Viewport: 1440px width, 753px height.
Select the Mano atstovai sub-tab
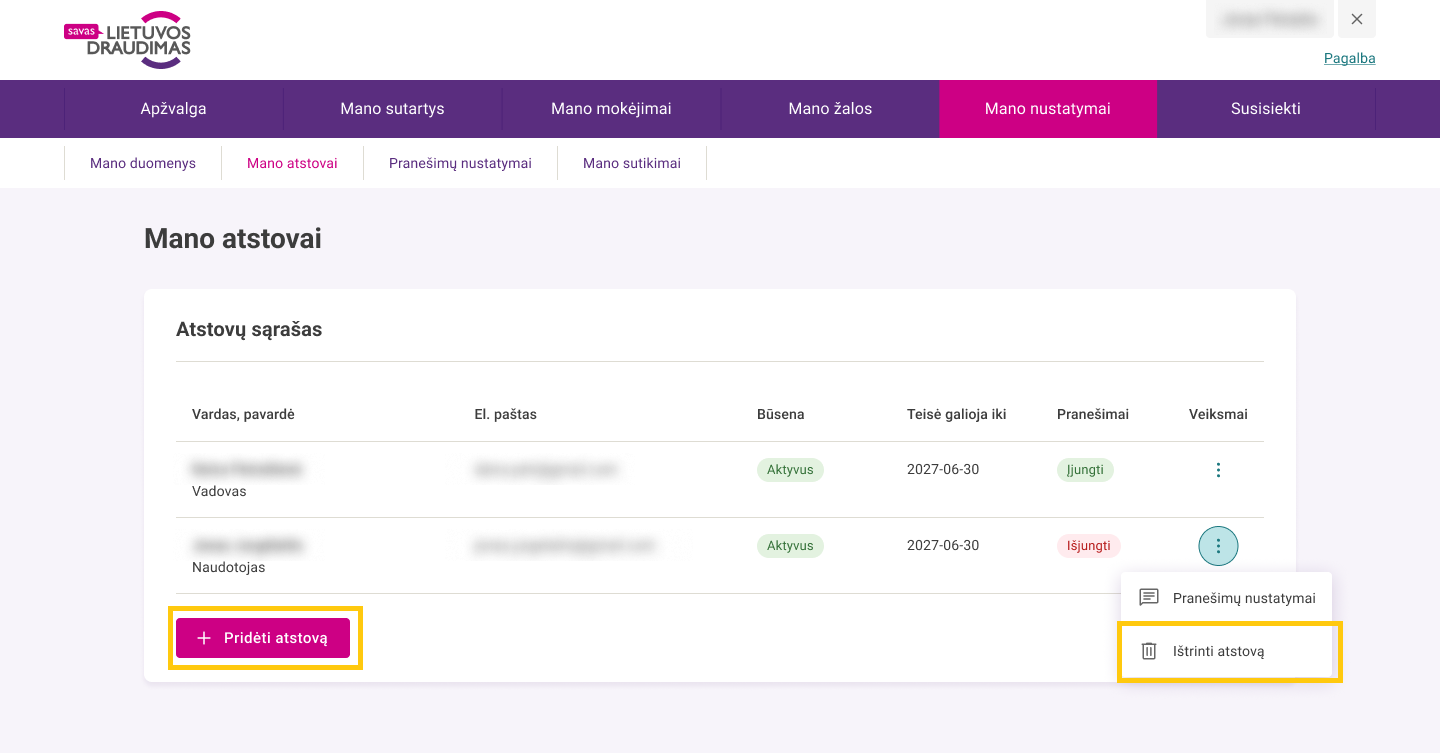tap(292, 163)
